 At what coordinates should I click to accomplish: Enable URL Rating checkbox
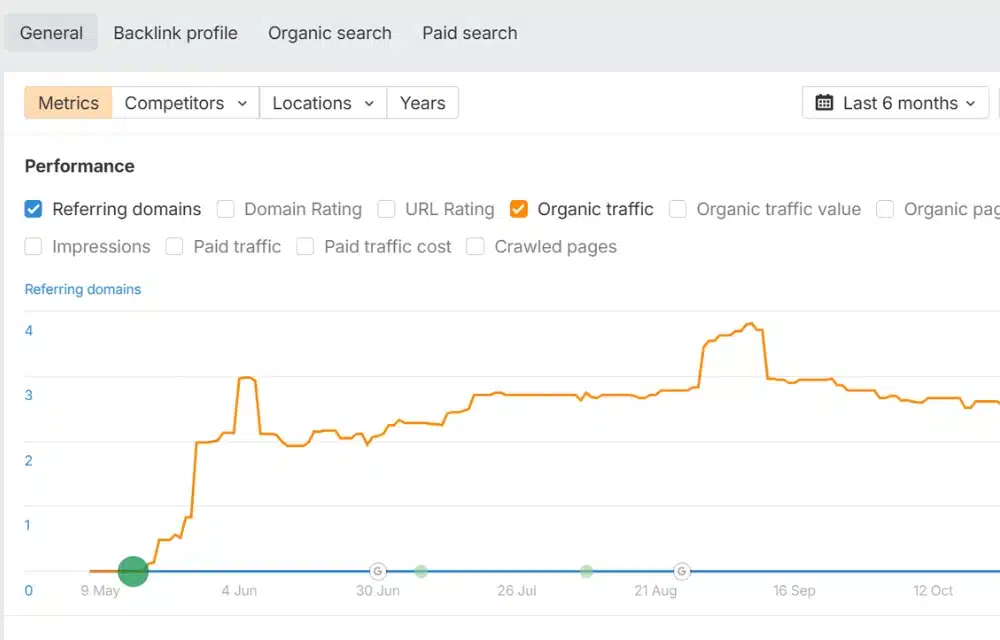(386, 209)
